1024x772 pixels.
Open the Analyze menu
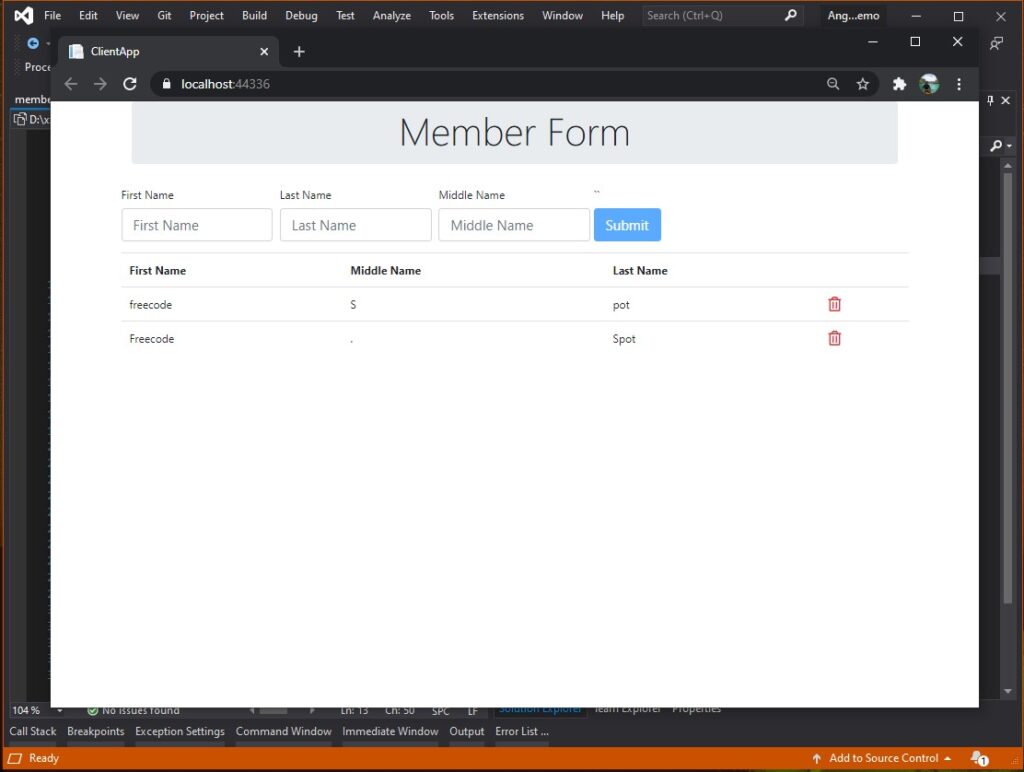coord(392,15)
